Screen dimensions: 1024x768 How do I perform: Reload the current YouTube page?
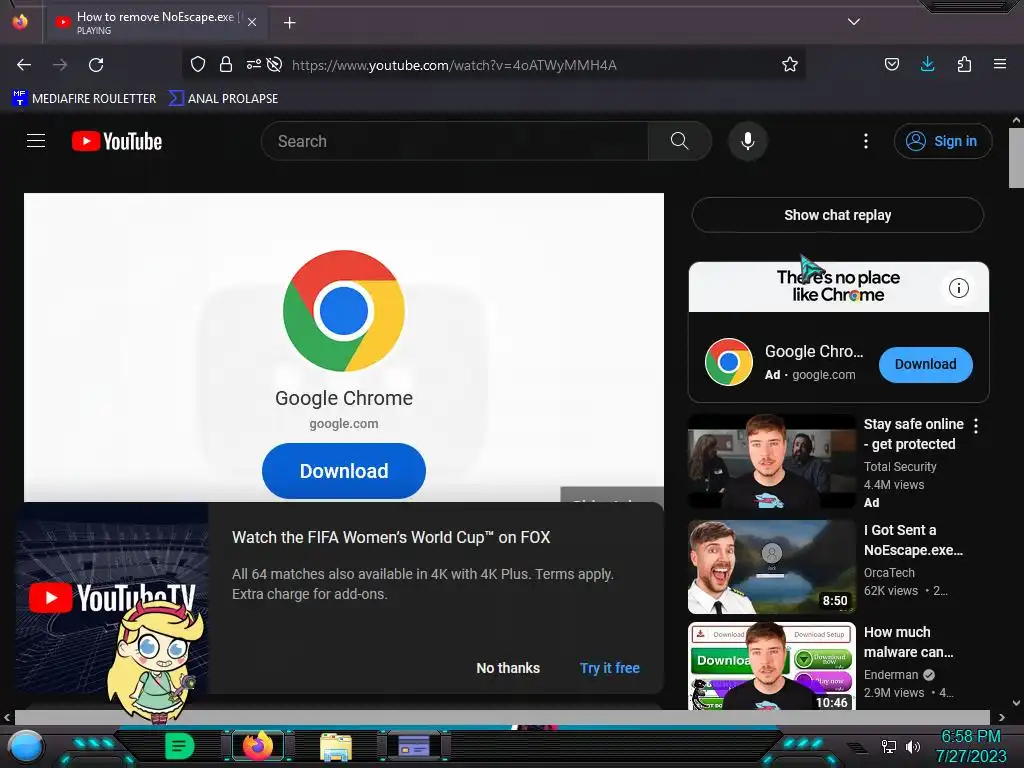(96, 65)
